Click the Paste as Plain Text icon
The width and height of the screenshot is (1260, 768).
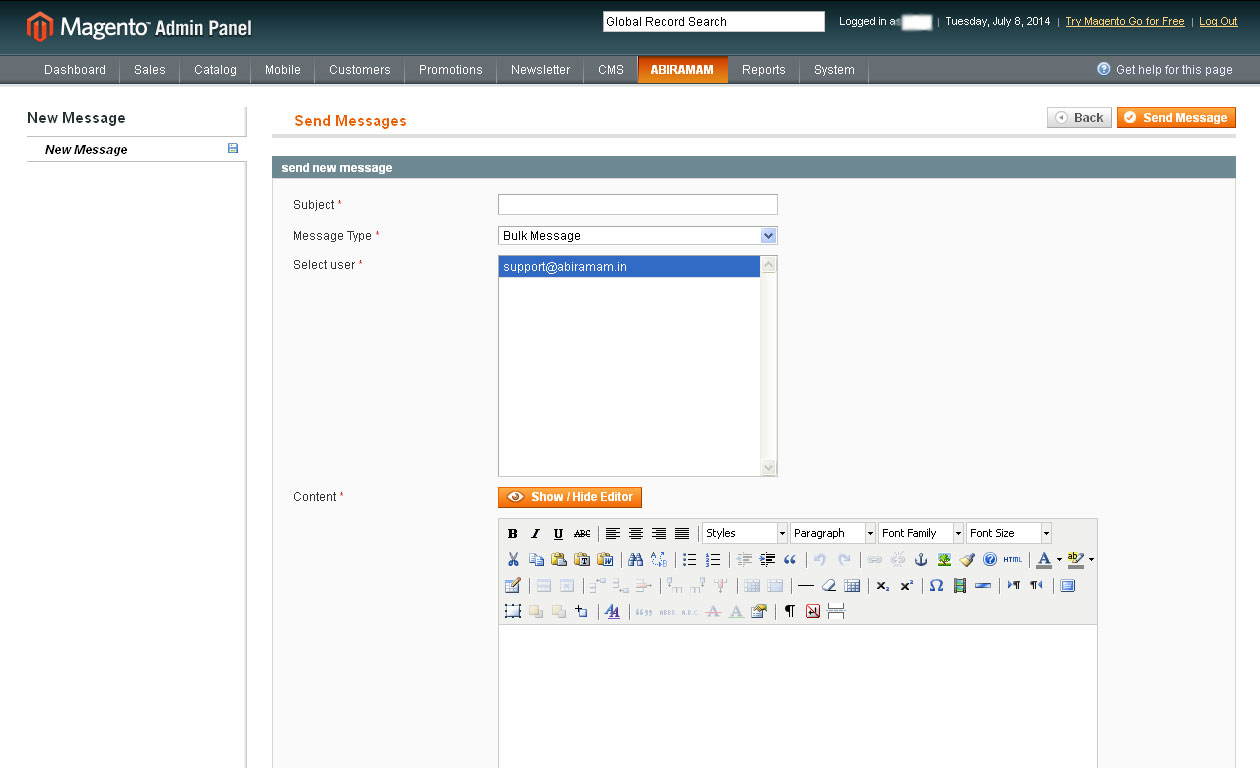(x=582, y=560)
